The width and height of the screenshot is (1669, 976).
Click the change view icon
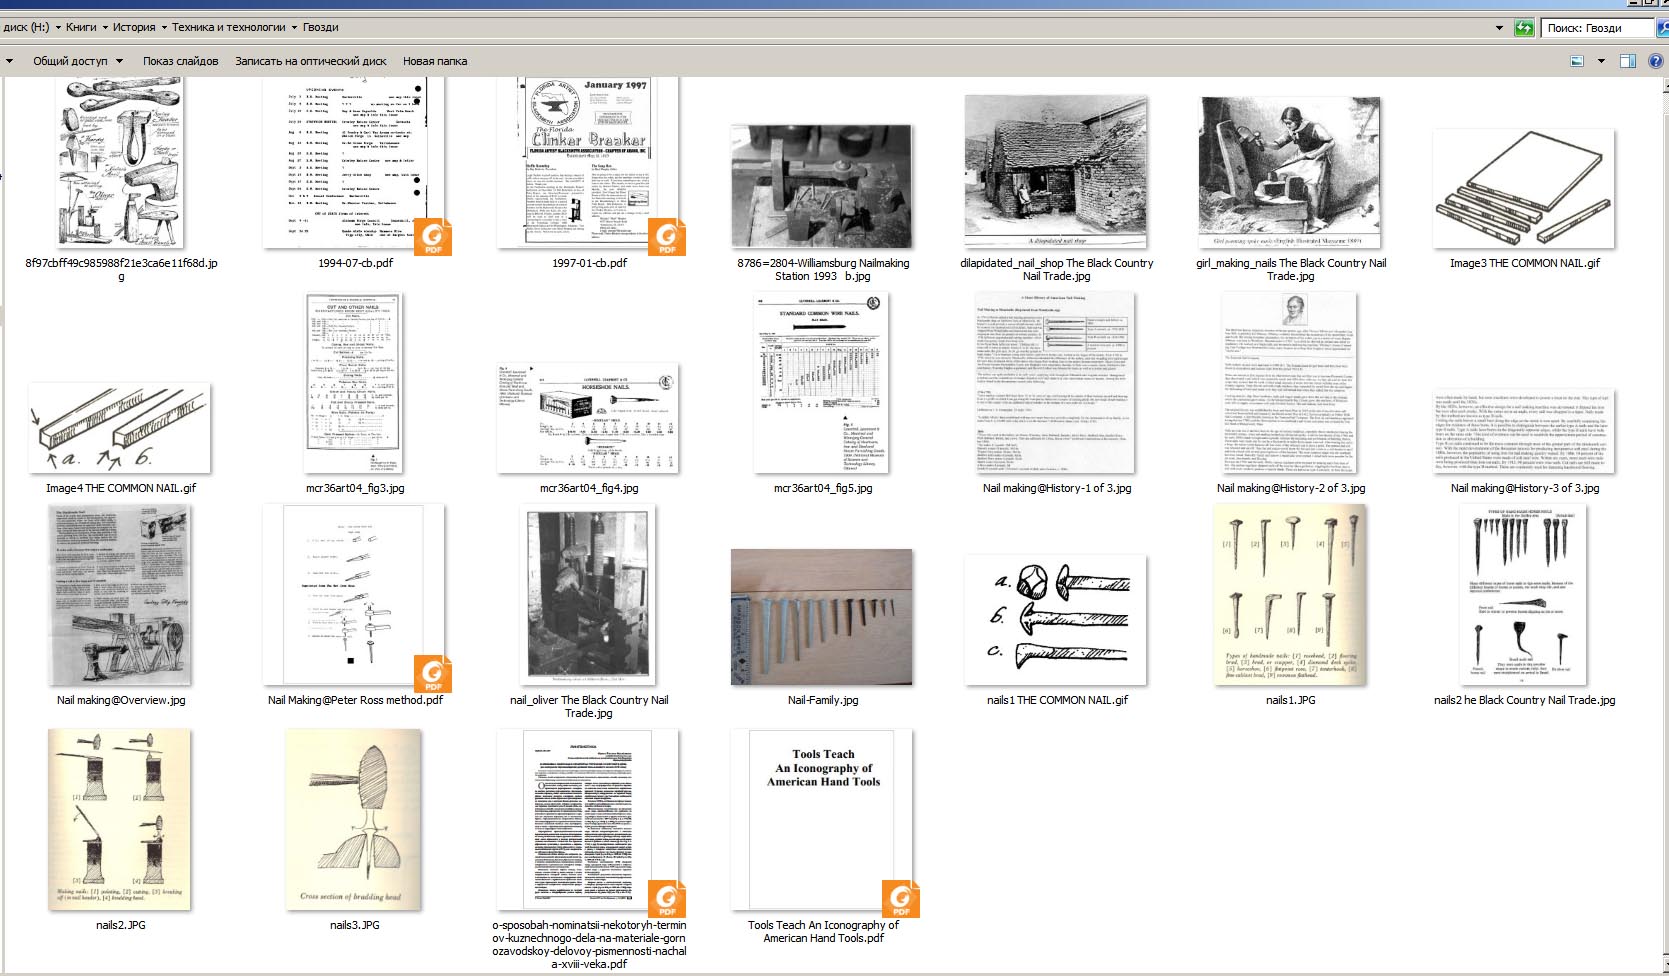click(x=1577, y=61)
